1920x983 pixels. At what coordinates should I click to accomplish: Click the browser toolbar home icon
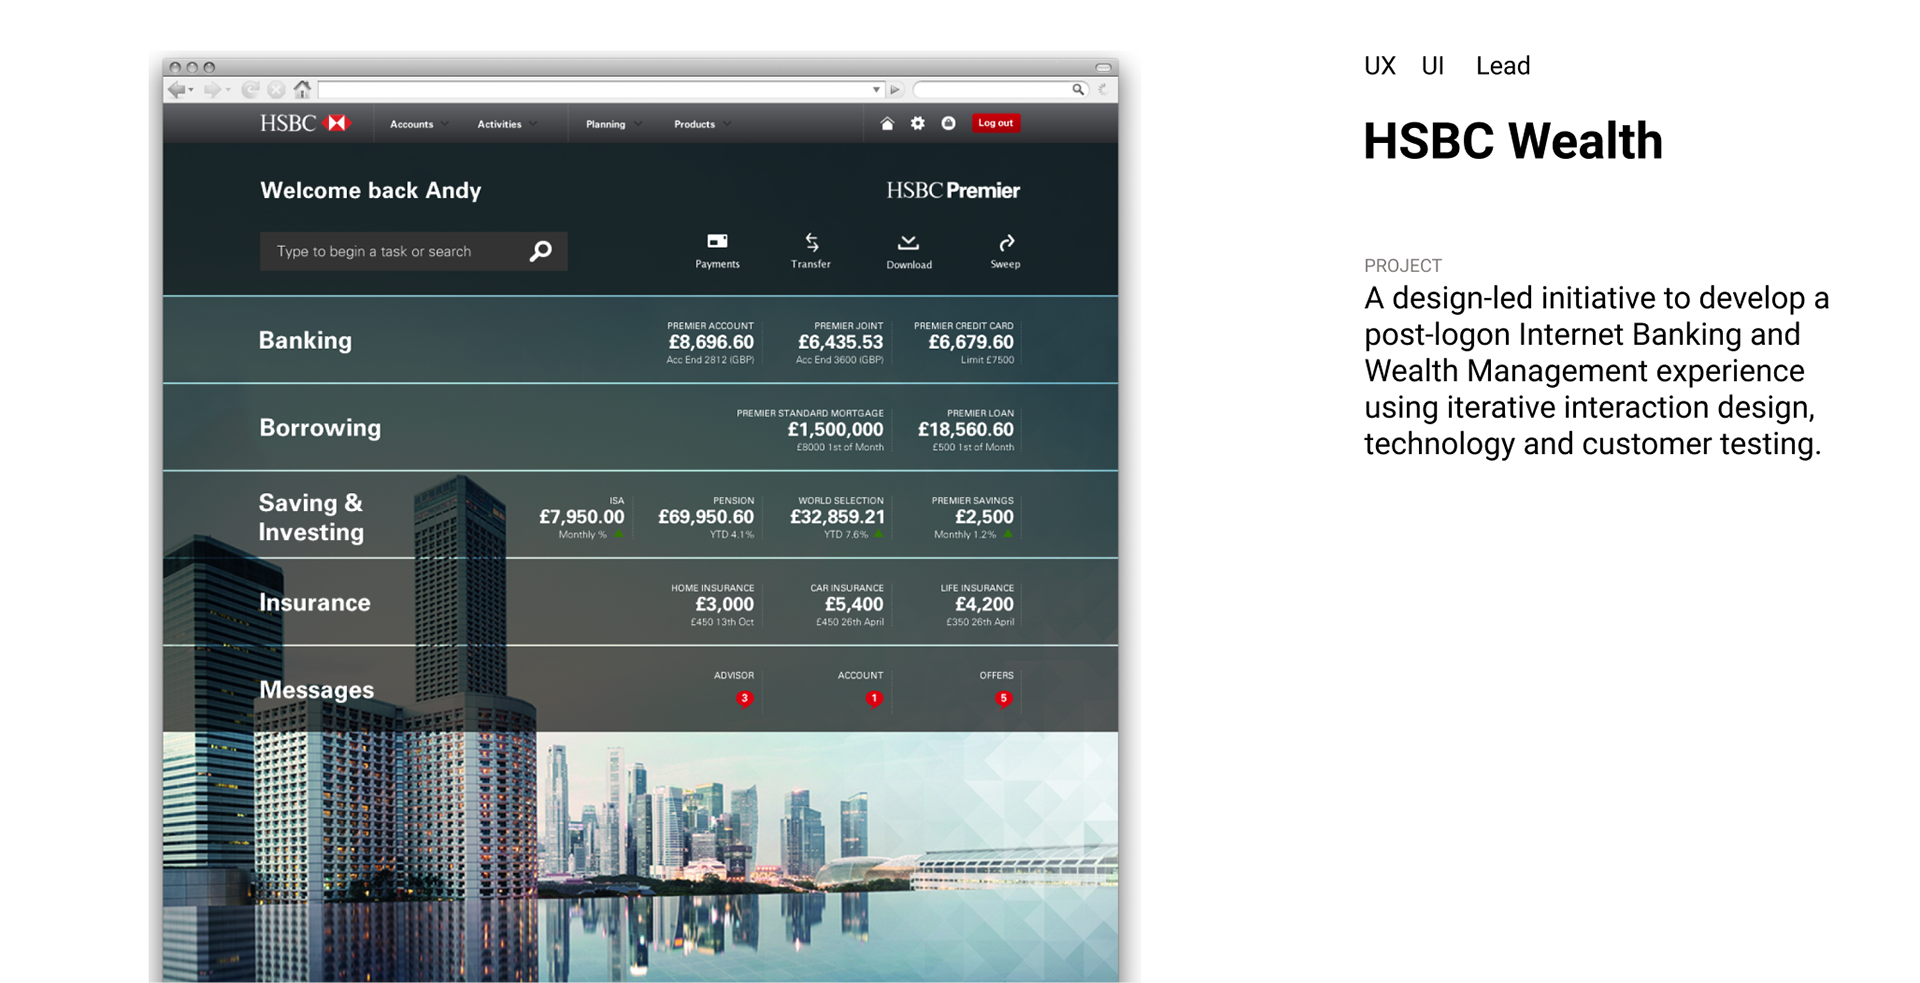tap(302, 89)
